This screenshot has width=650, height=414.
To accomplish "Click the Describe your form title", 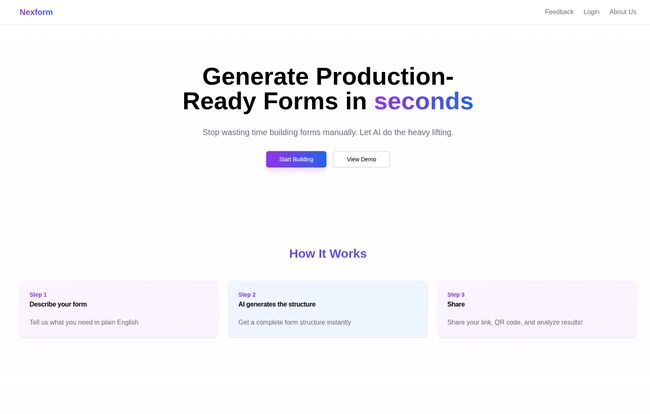I will point(58,304).
